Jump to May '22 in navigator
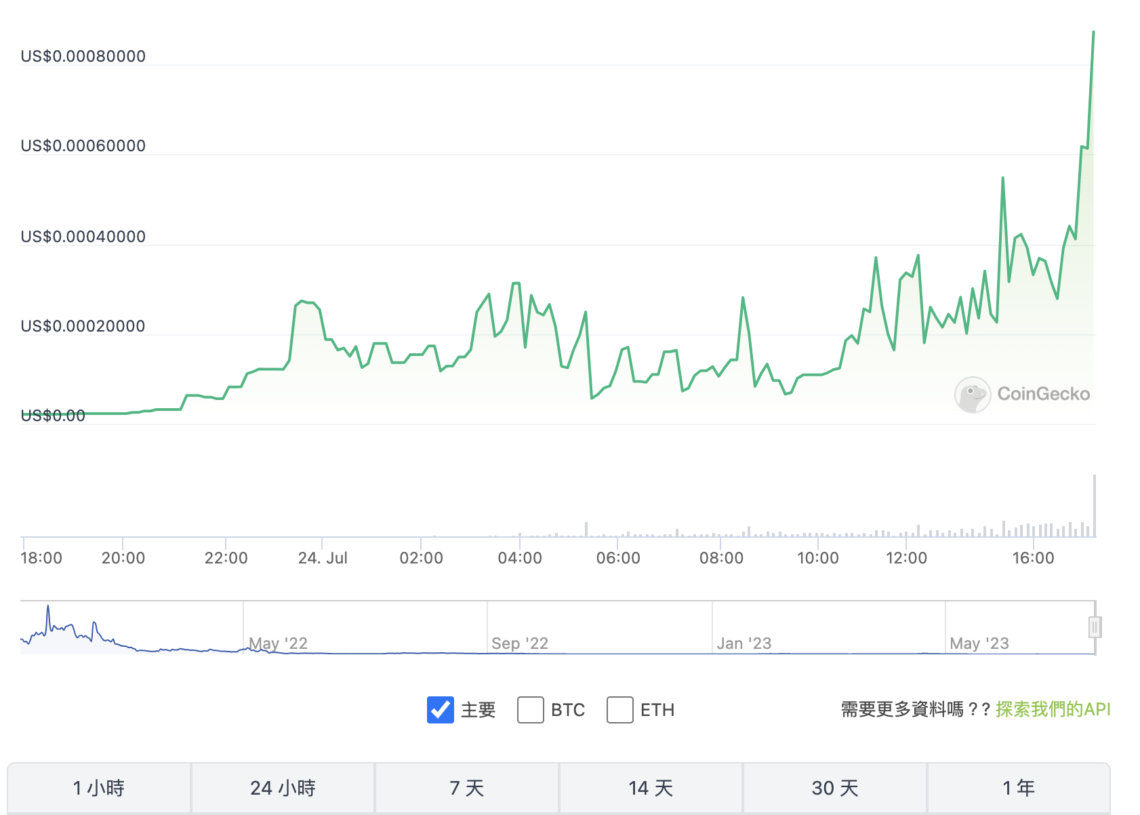This screenshot has width=1140, height=815. 278,643
